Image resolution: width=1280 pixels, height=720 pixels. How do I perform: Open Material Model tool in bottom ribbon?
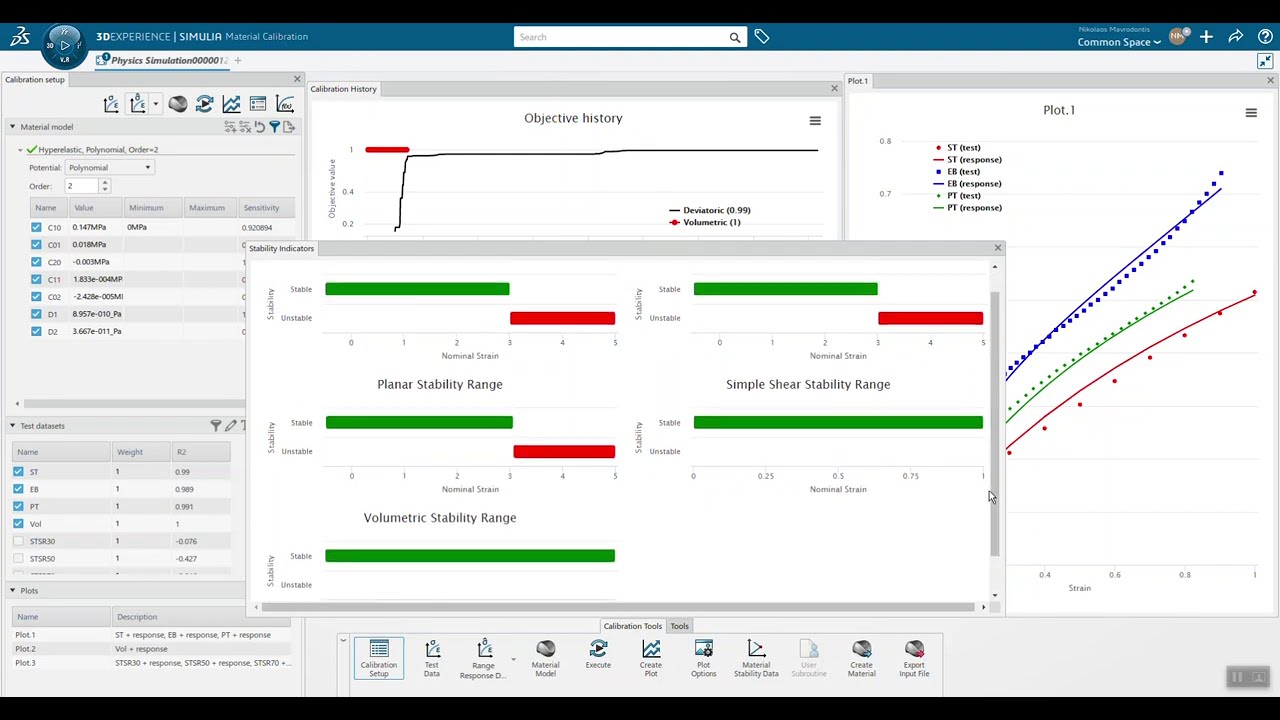coord(545,659)
